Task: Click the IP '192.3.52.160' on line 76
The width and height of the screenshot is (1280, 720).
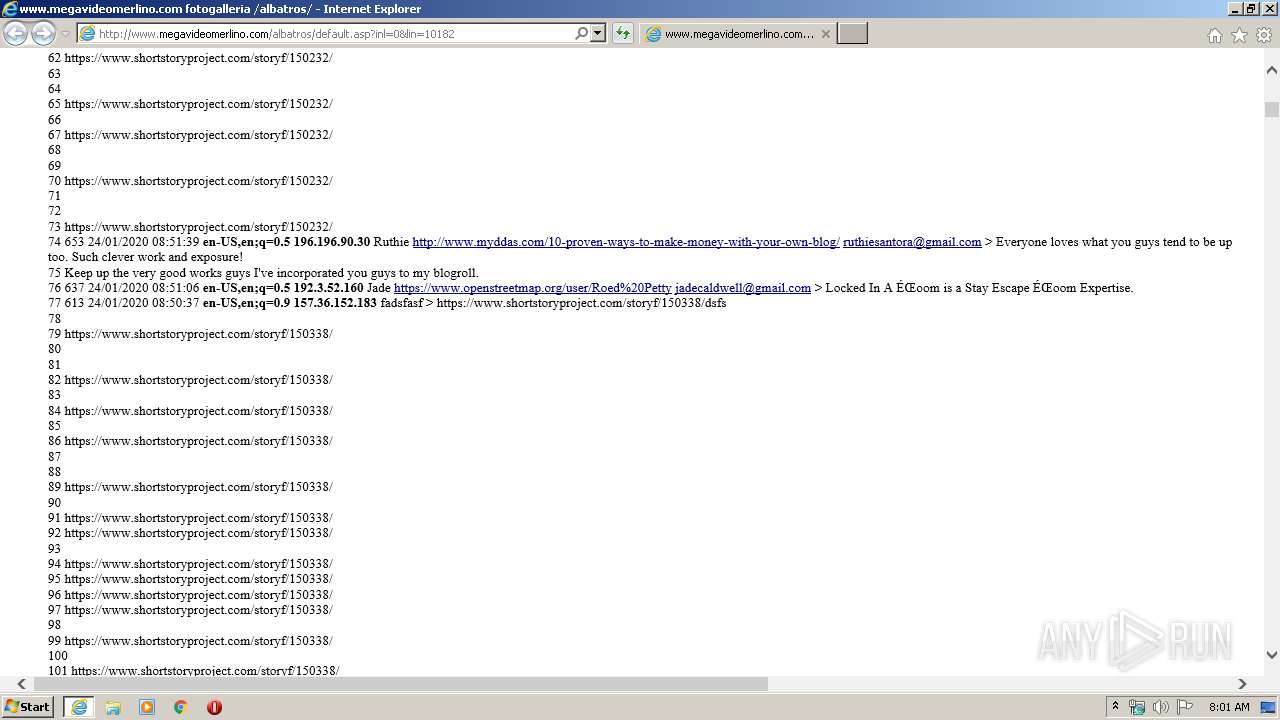Action: point(328,288)
